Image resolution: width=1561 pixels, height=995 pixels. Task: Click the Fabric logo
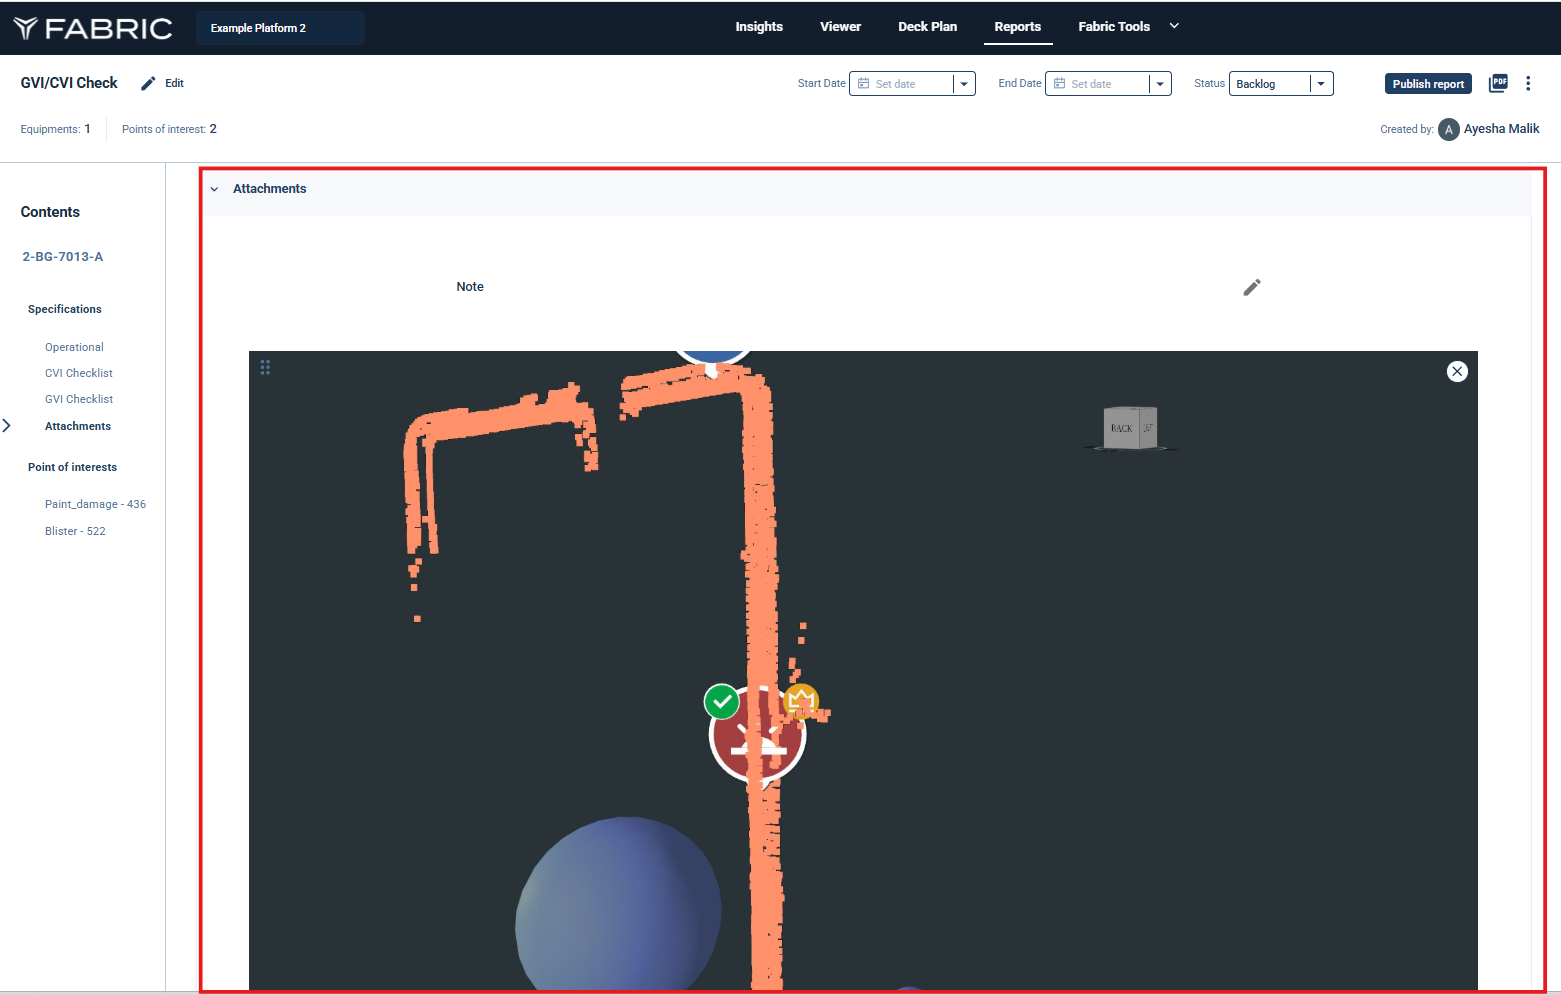pyautogui.click(x=93, y=28)
